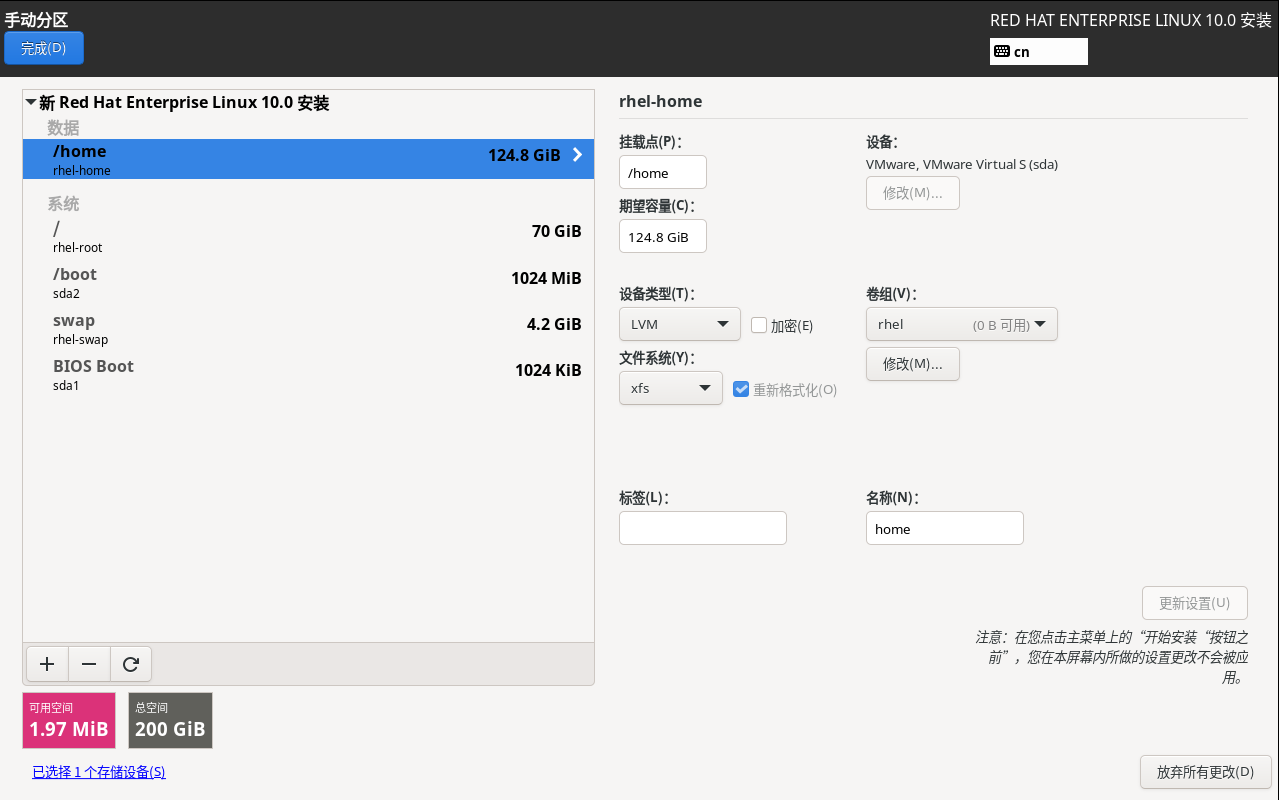Click the plus icon to add mount point

(x=46, y=663)
